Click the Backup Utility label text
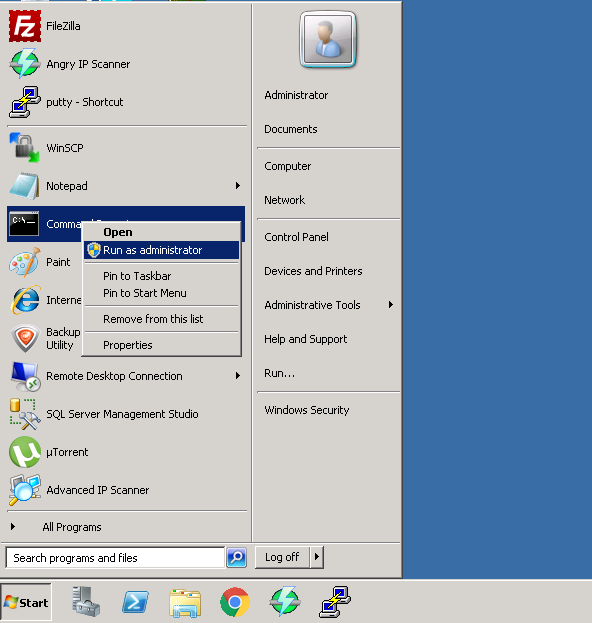 tap(63, 339)
